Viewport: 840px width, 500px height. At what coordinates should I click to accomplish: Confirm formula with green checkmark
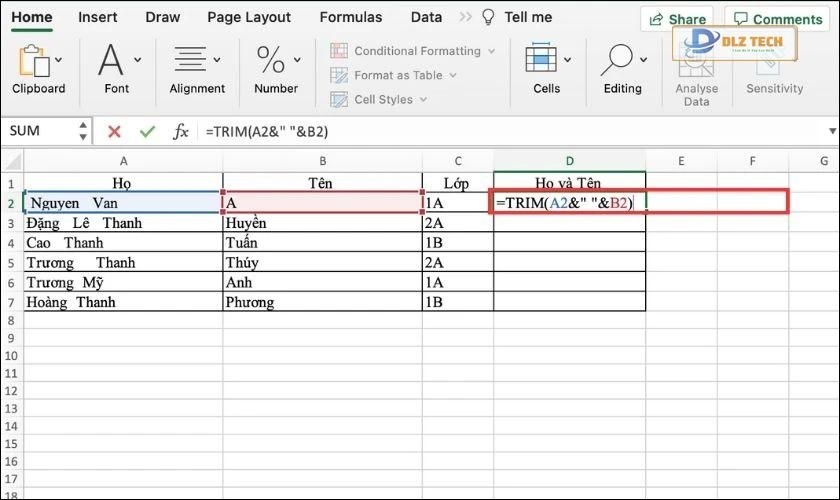pos(147,131)
